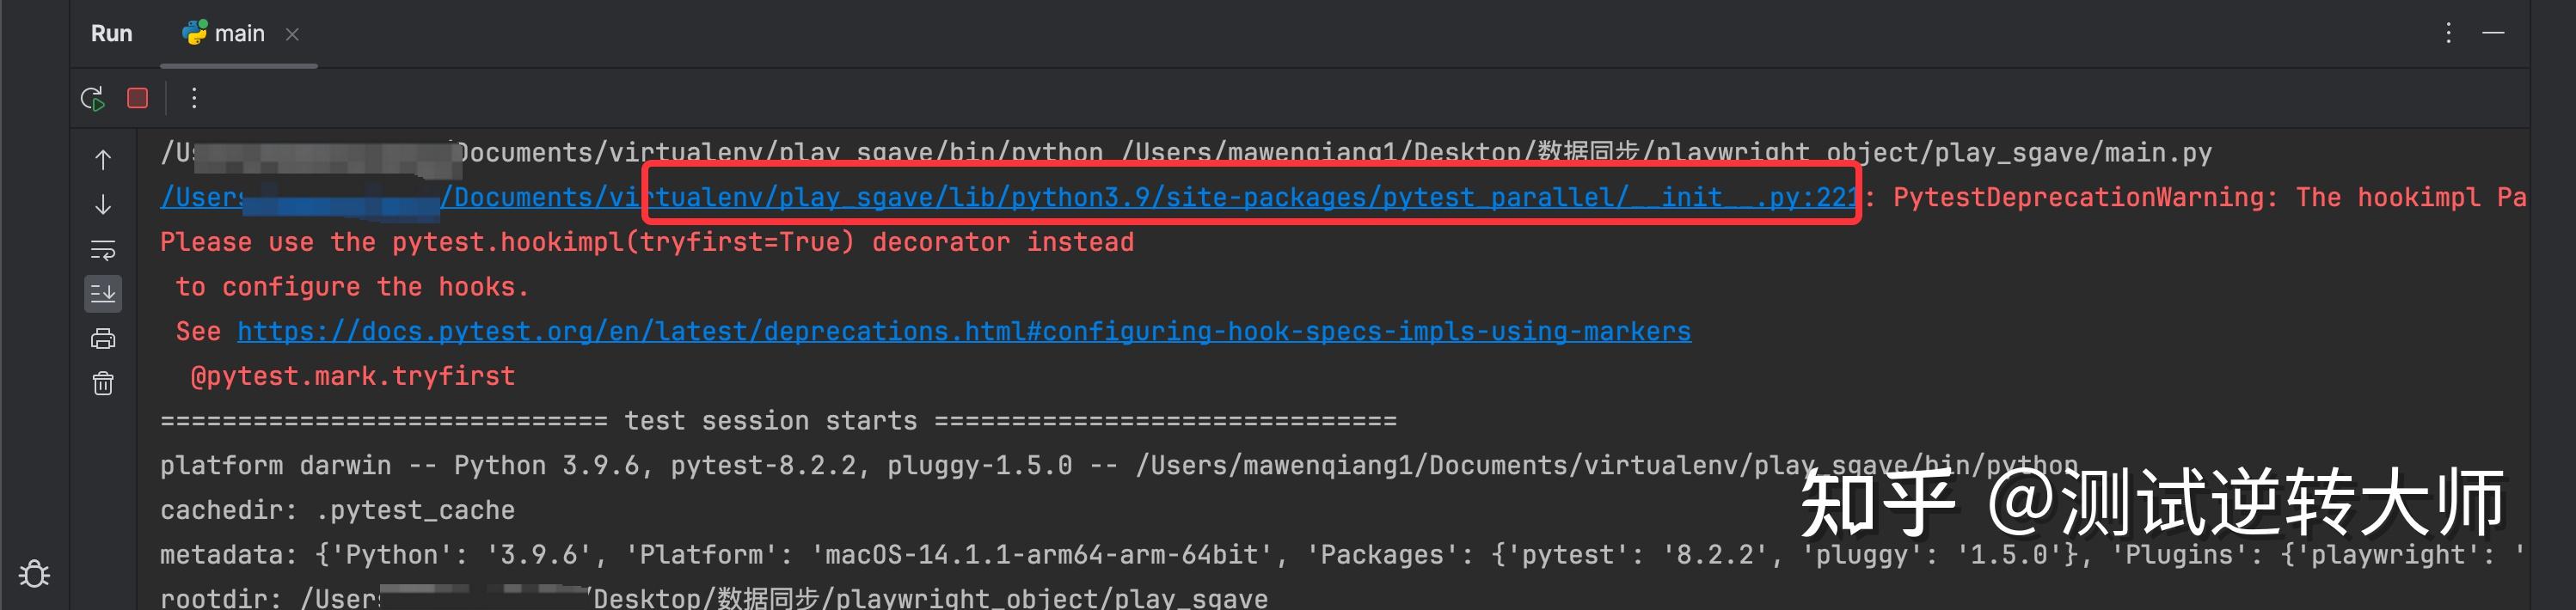
Task: Toggle scroll to end of output
Action: 103,294
